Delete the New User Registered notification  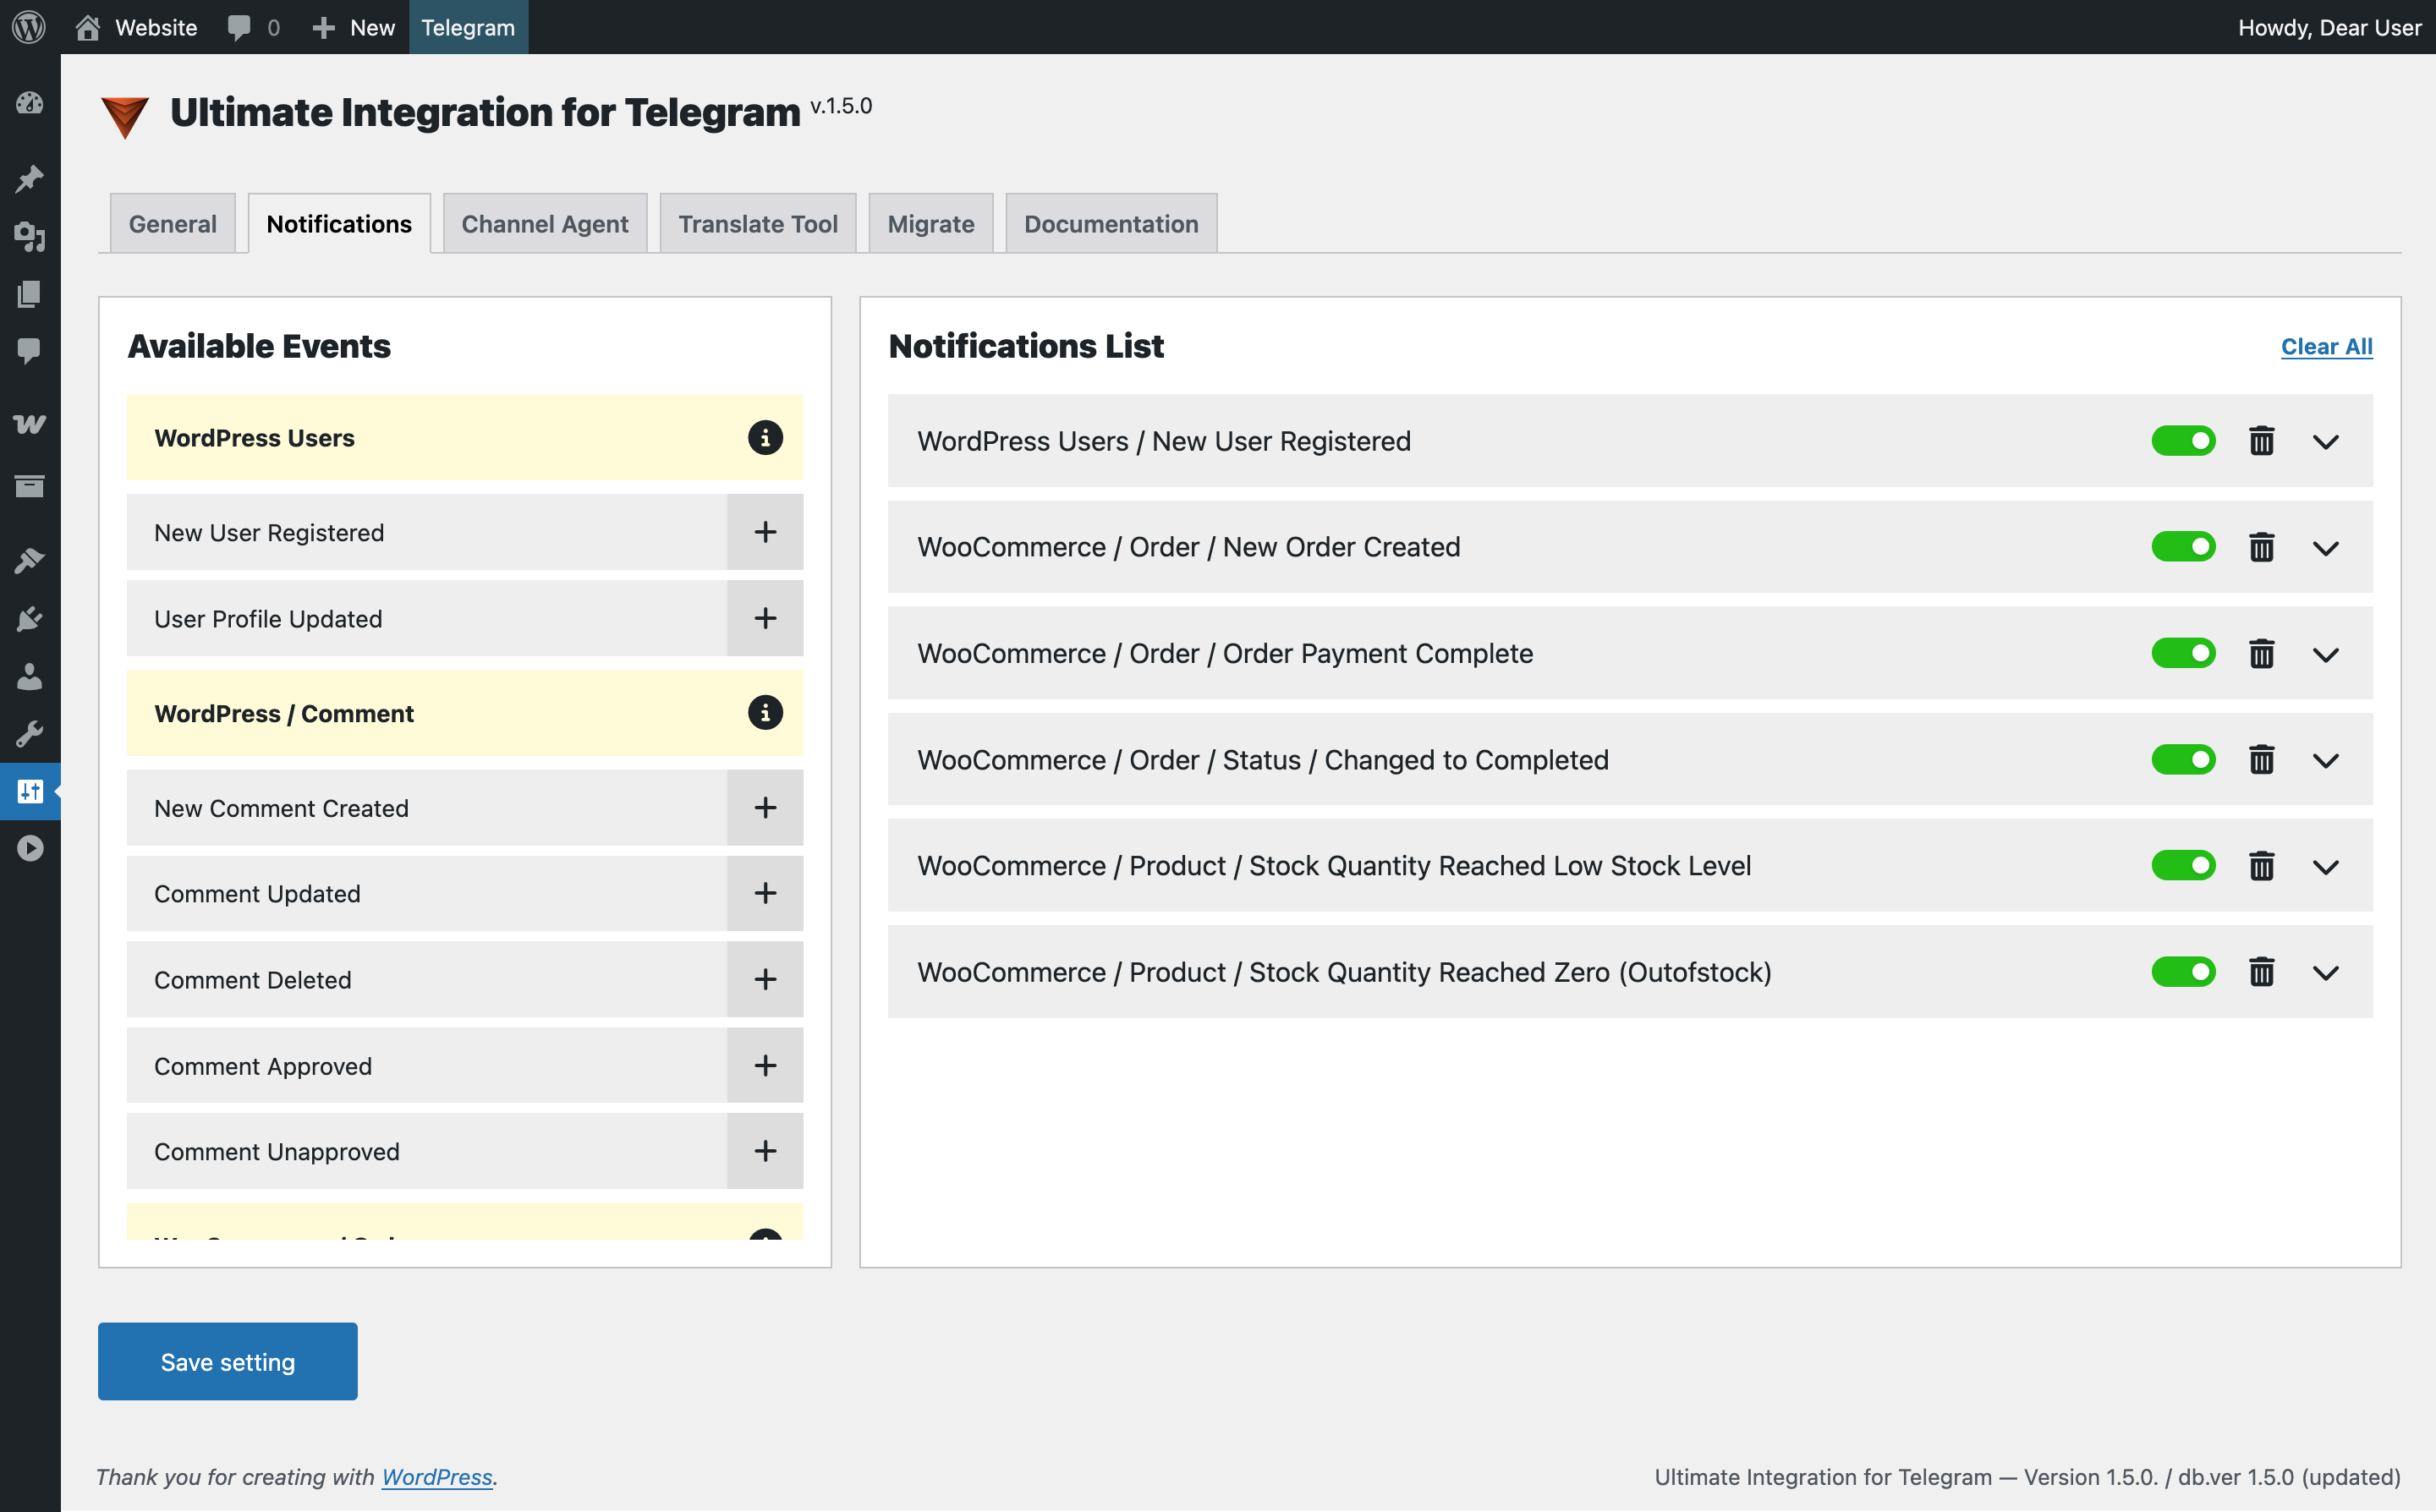(x=2262, y=441)
